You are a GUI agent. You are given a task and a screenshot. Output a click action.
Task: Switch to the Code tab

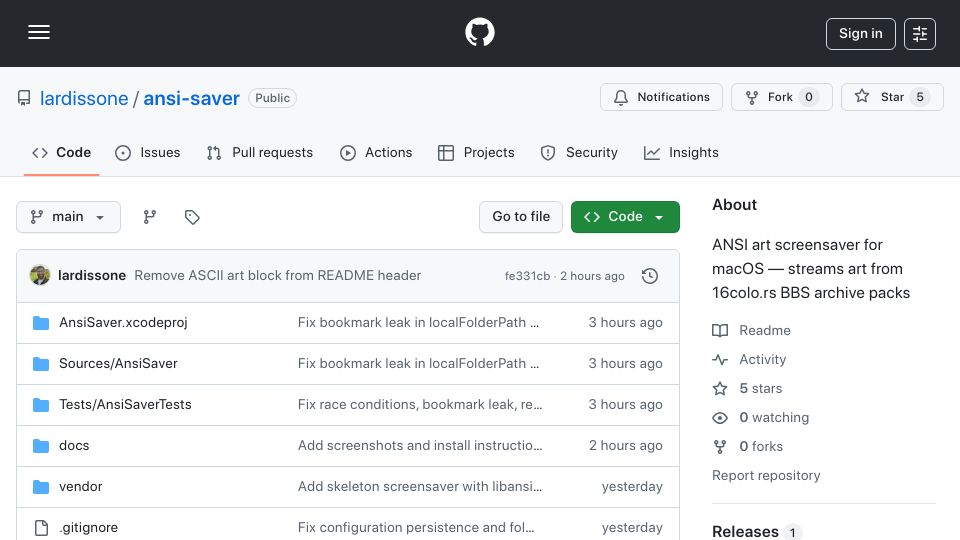(x=61, y=152)
